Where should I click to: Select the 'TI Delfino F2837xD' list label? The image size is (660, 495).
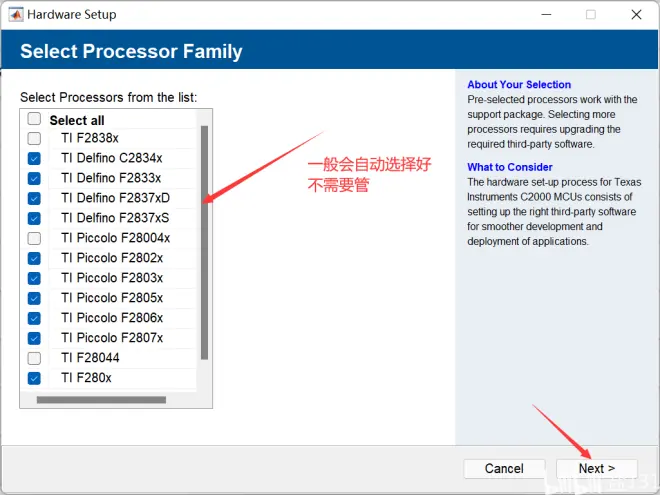[115, 198]
